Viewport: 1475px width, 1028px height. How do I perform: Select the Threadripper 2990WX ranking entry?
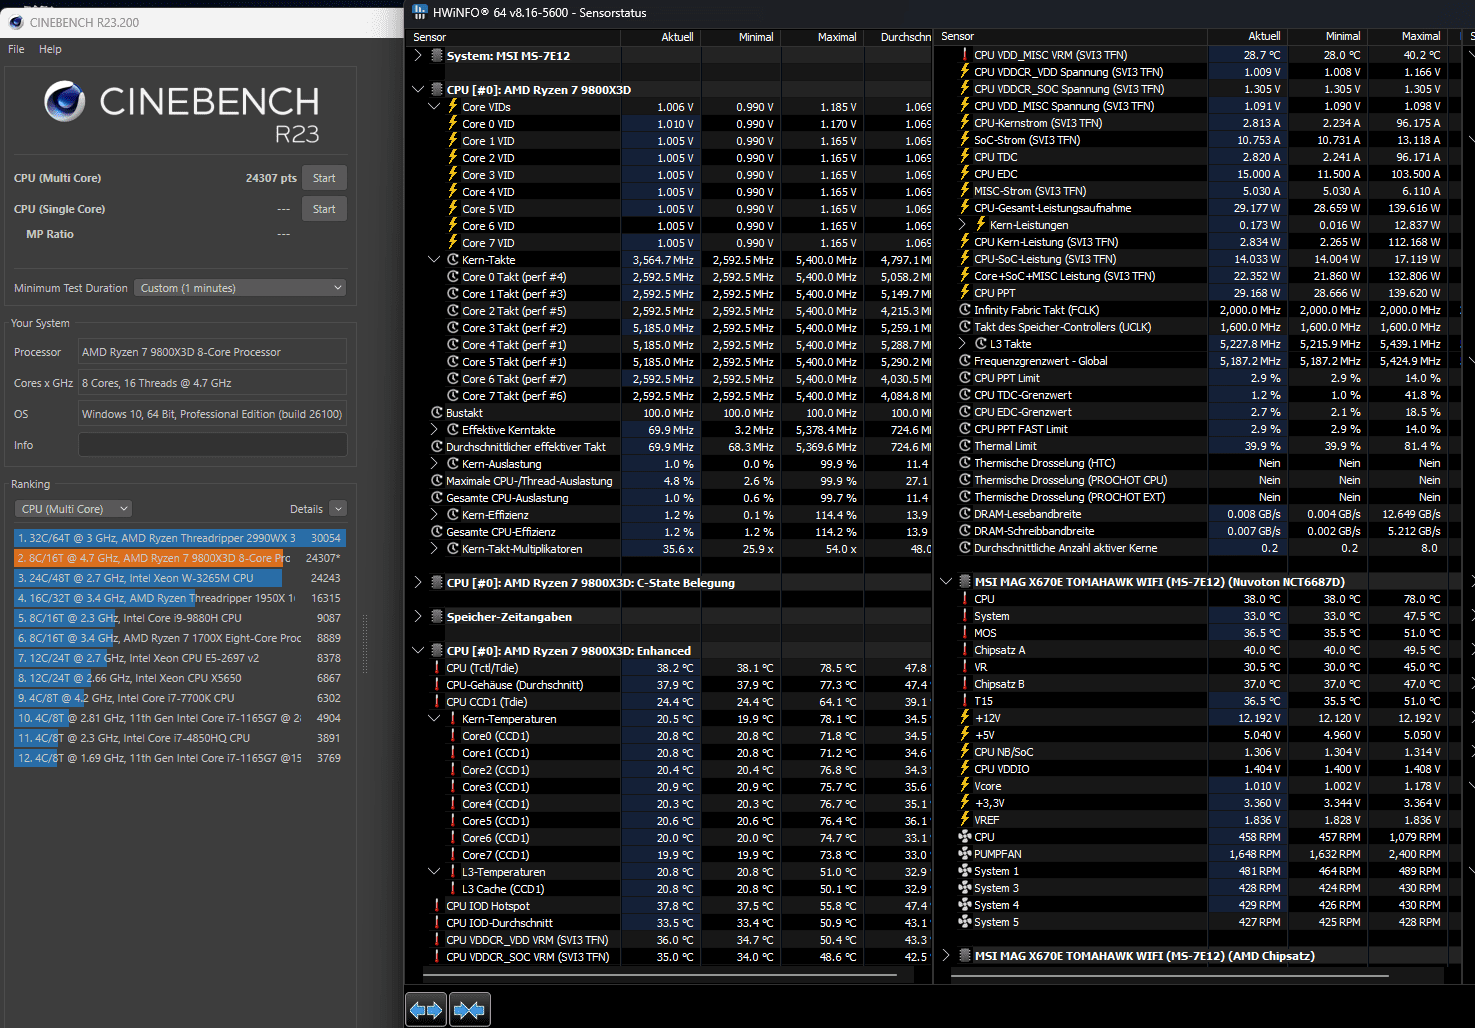(x=180, y=538)
